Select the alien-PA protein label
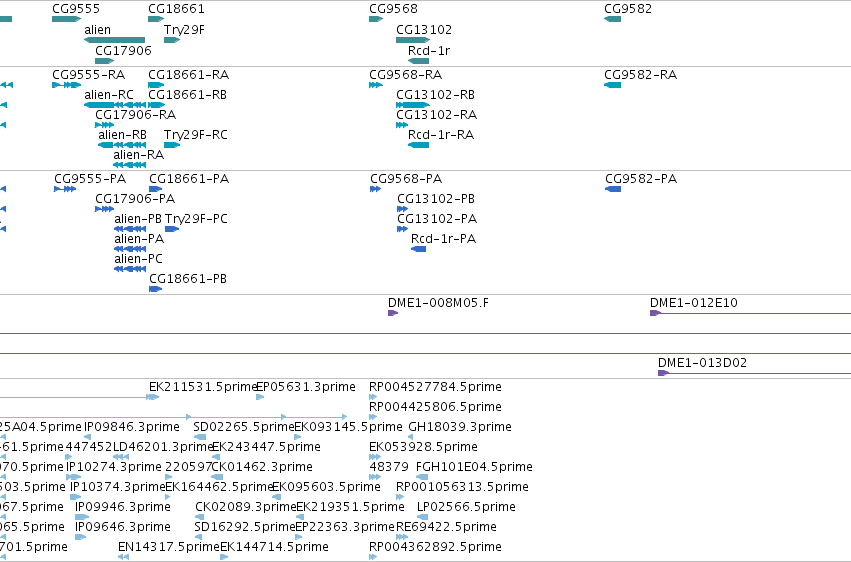This screenshot has height=562, width=851. pyautogui.click(x=139, y=239)
